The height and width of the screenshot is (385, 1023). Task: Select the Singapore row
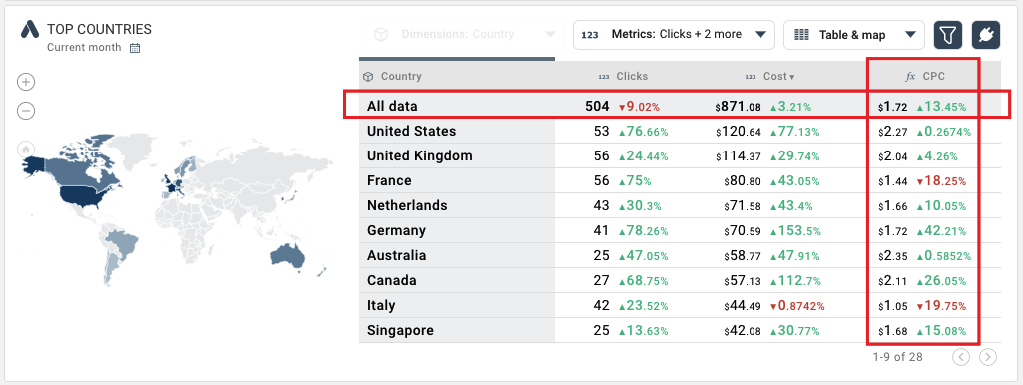(679, 330)
